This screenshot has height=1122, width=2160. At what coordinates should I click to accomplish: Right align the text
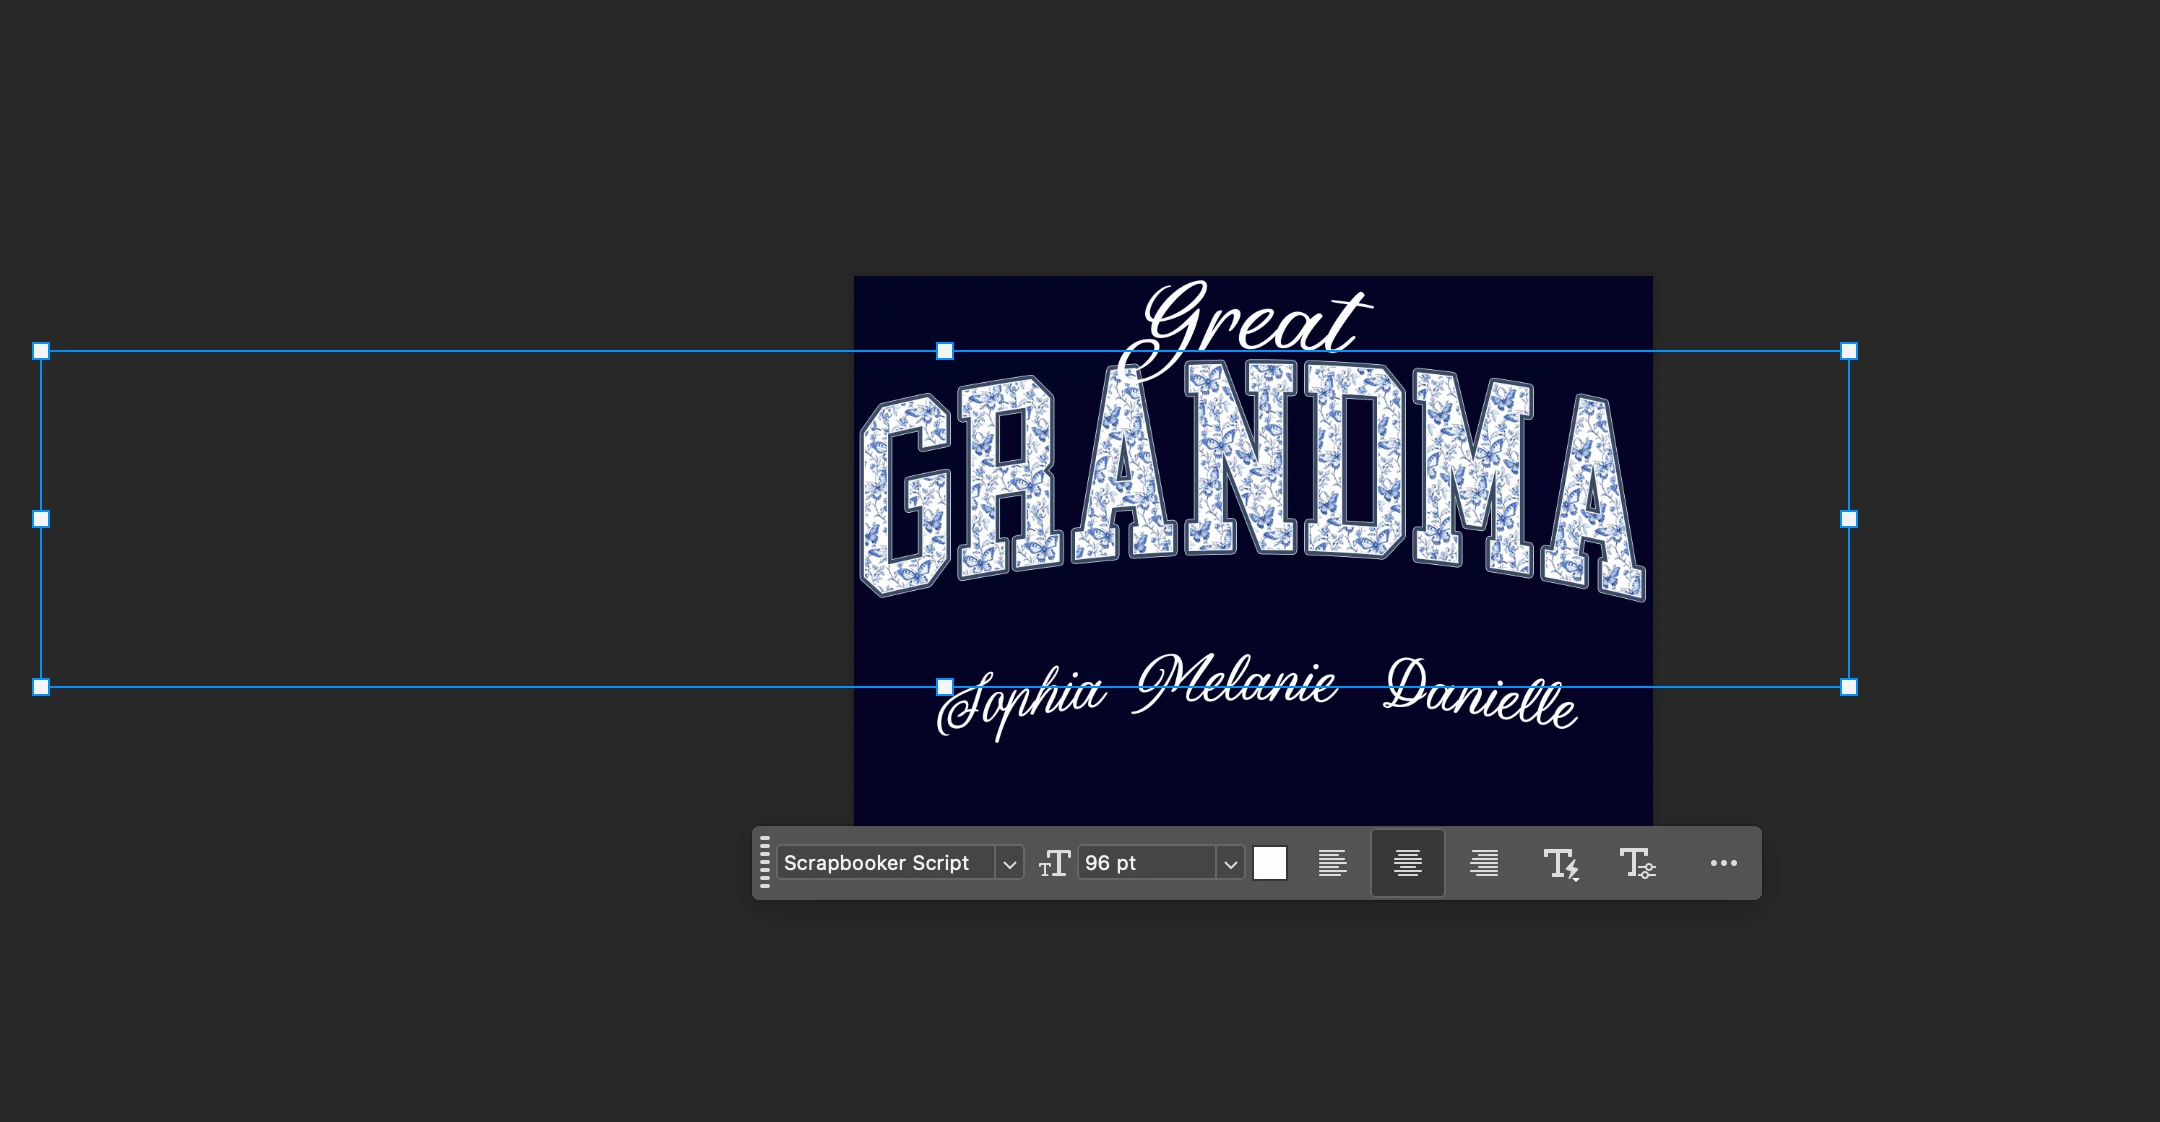(x=1483, y=863)
